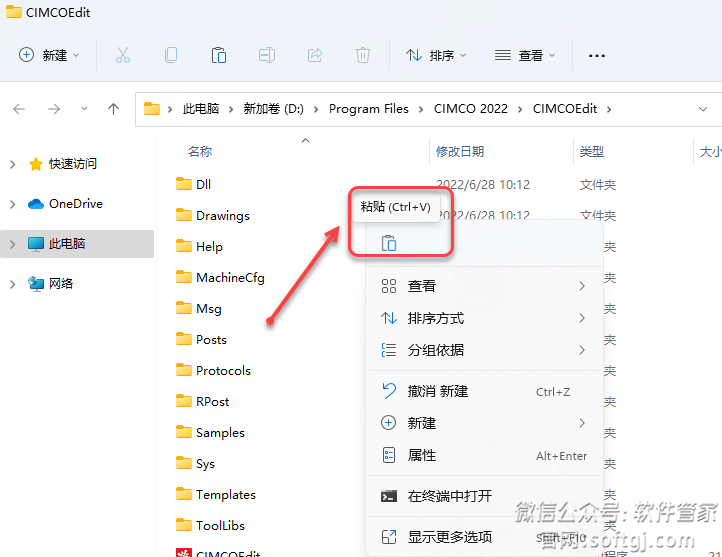Open recent locations dropdown chevron

[84, 109]
